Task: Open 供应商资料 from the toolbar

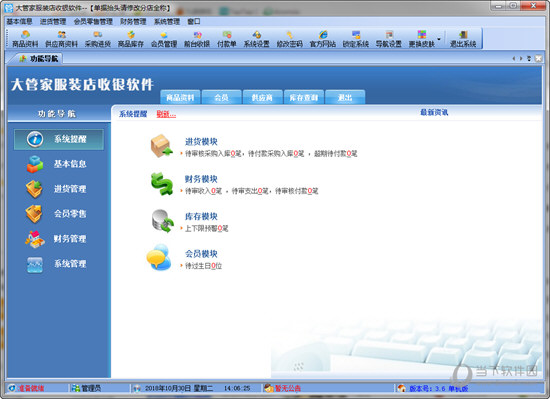Action: [61, 39]
